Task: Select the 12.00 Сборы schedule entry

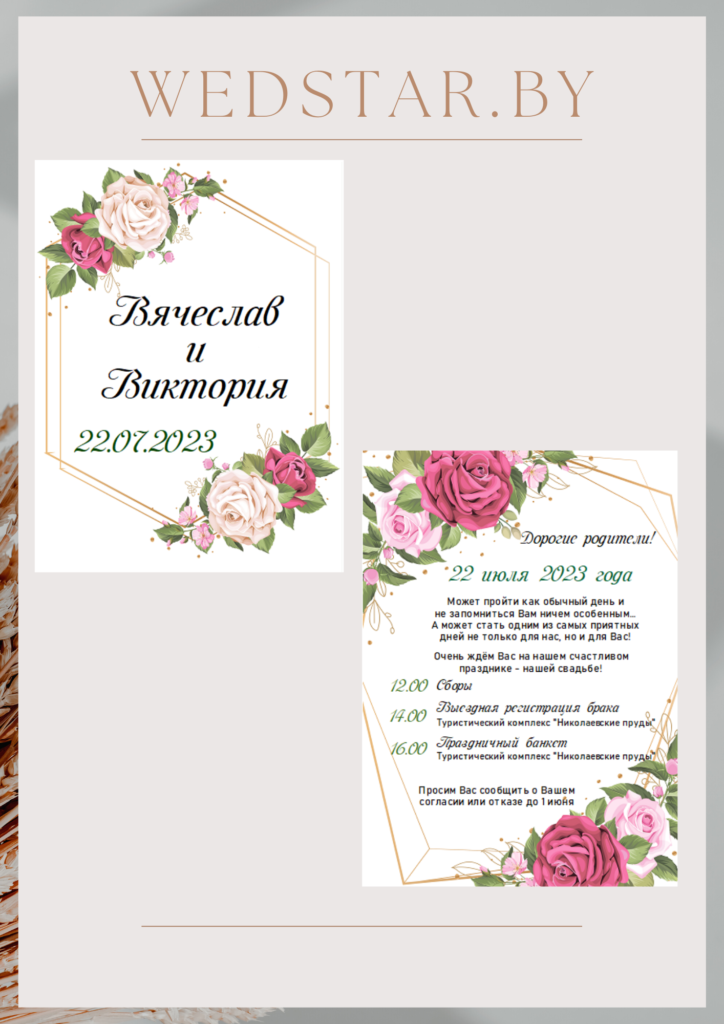Action: 432,686
